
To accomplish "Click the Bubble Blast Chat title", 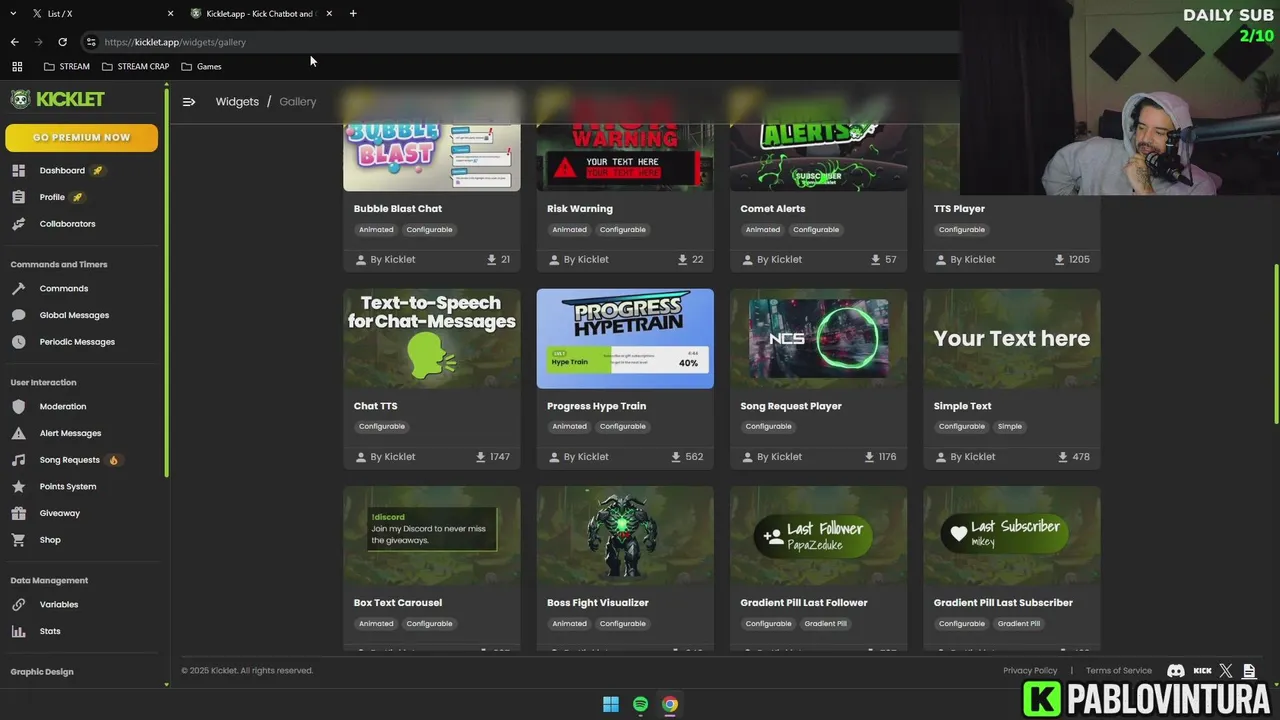I will [397, 209].
